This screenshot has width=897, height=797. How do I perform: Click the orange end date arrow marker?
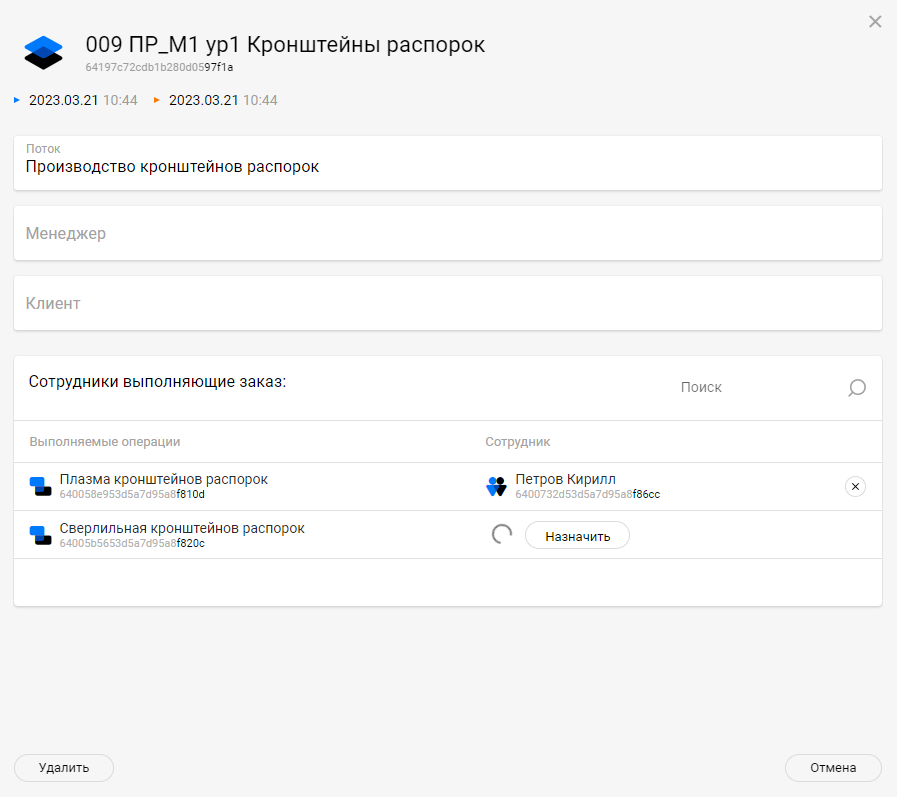coord(157,100)
